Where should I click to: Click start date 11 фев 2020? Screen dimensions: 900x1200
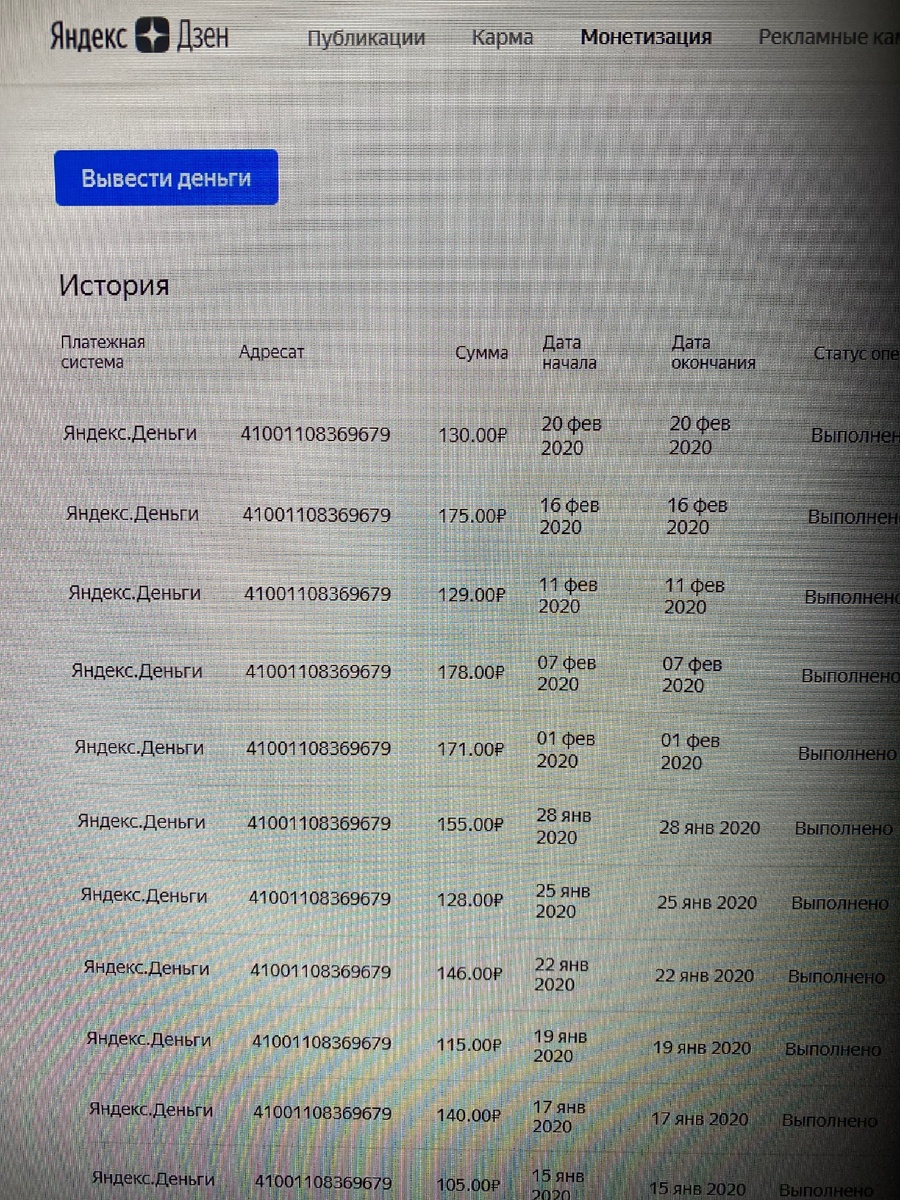(567, 595)
